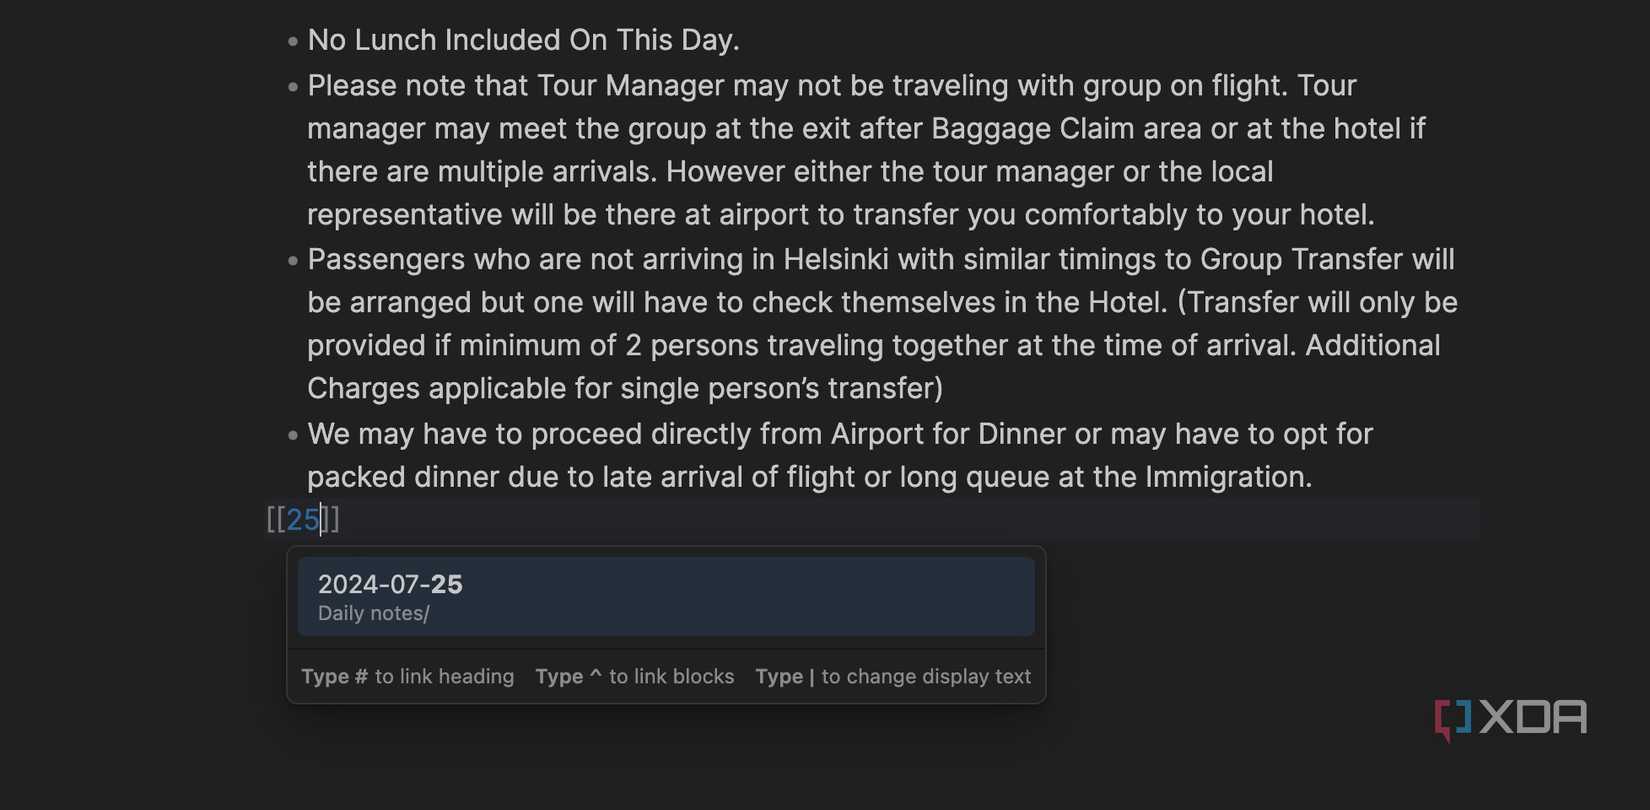Click the words "Baggage Claim" in the note
Viewport: 1650px width, 810px height.
[x=1009, y=129]
